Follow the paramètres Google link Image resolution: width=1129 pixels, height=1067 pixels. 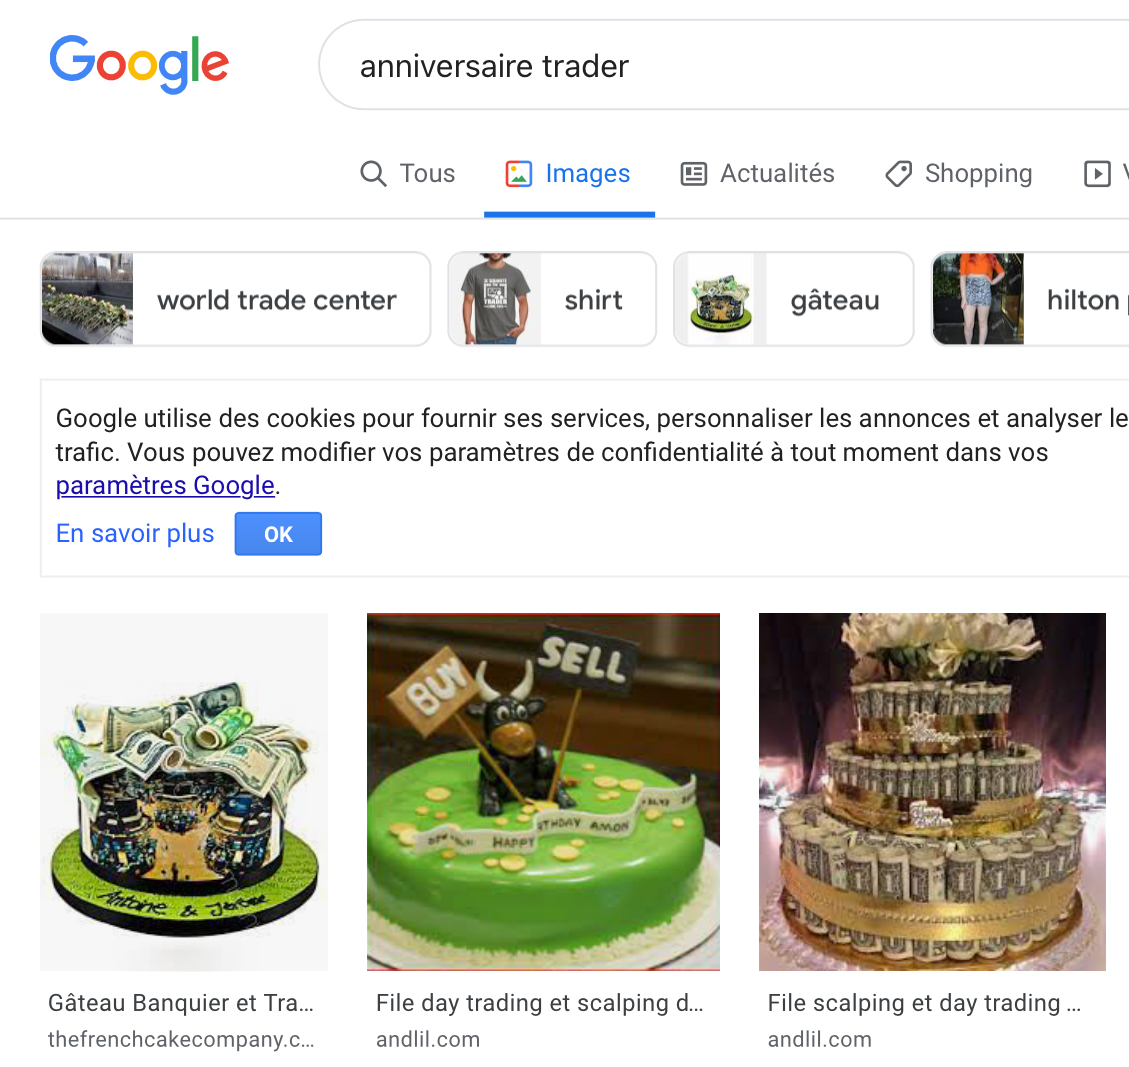pos(165,486)
